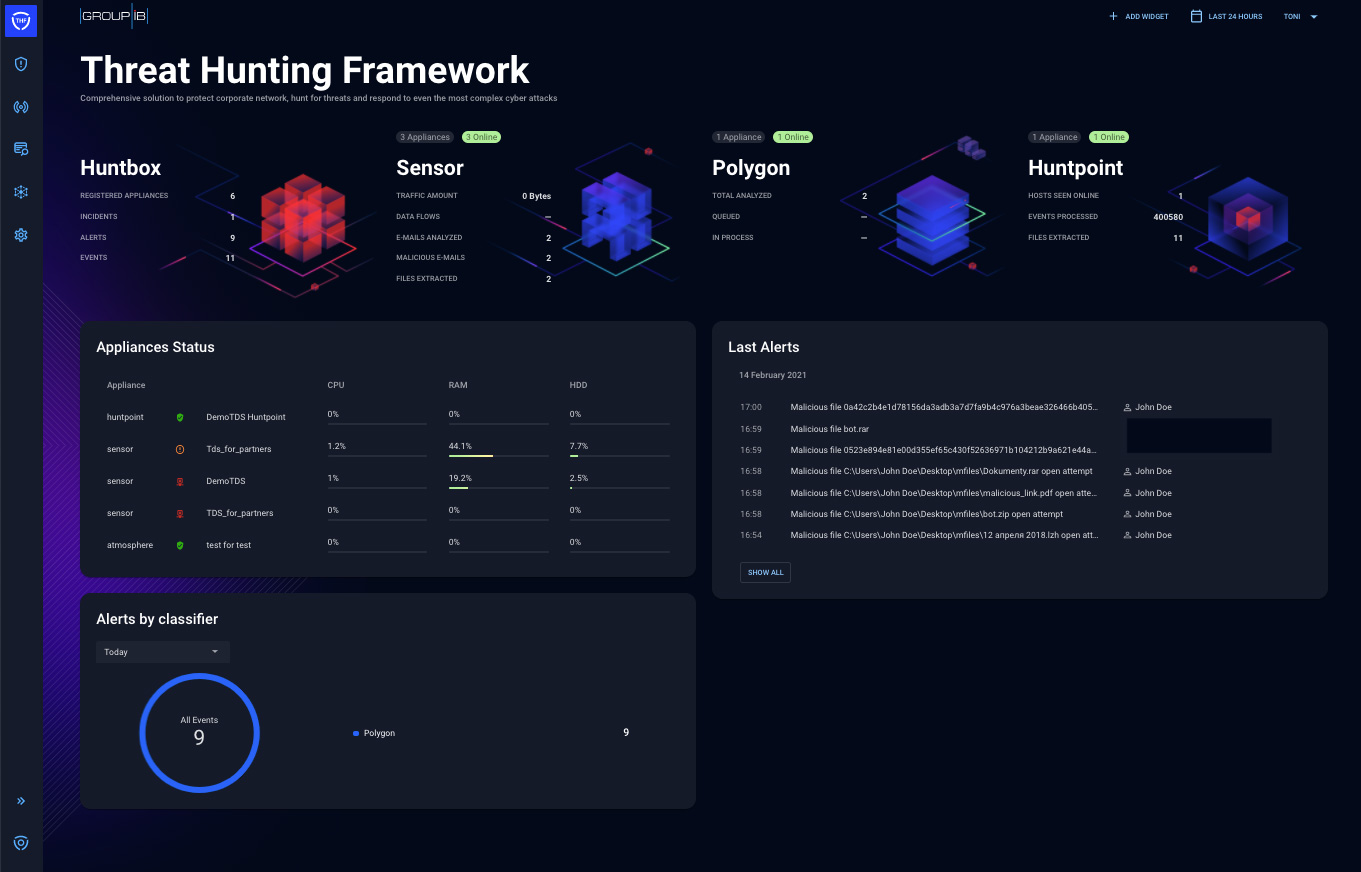Screen dimensions: 1361x872
Task: Open the Last 24 Hours time range picker
Action: pyautogui.click(x=1226, y=17)
